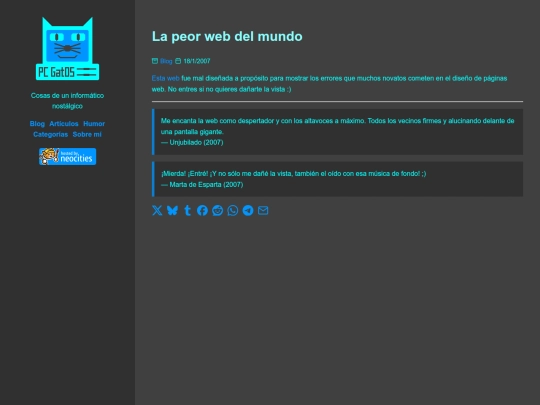Share the post via Telegram
Screen dimensions: 540x405
click(x=248, y=210)
